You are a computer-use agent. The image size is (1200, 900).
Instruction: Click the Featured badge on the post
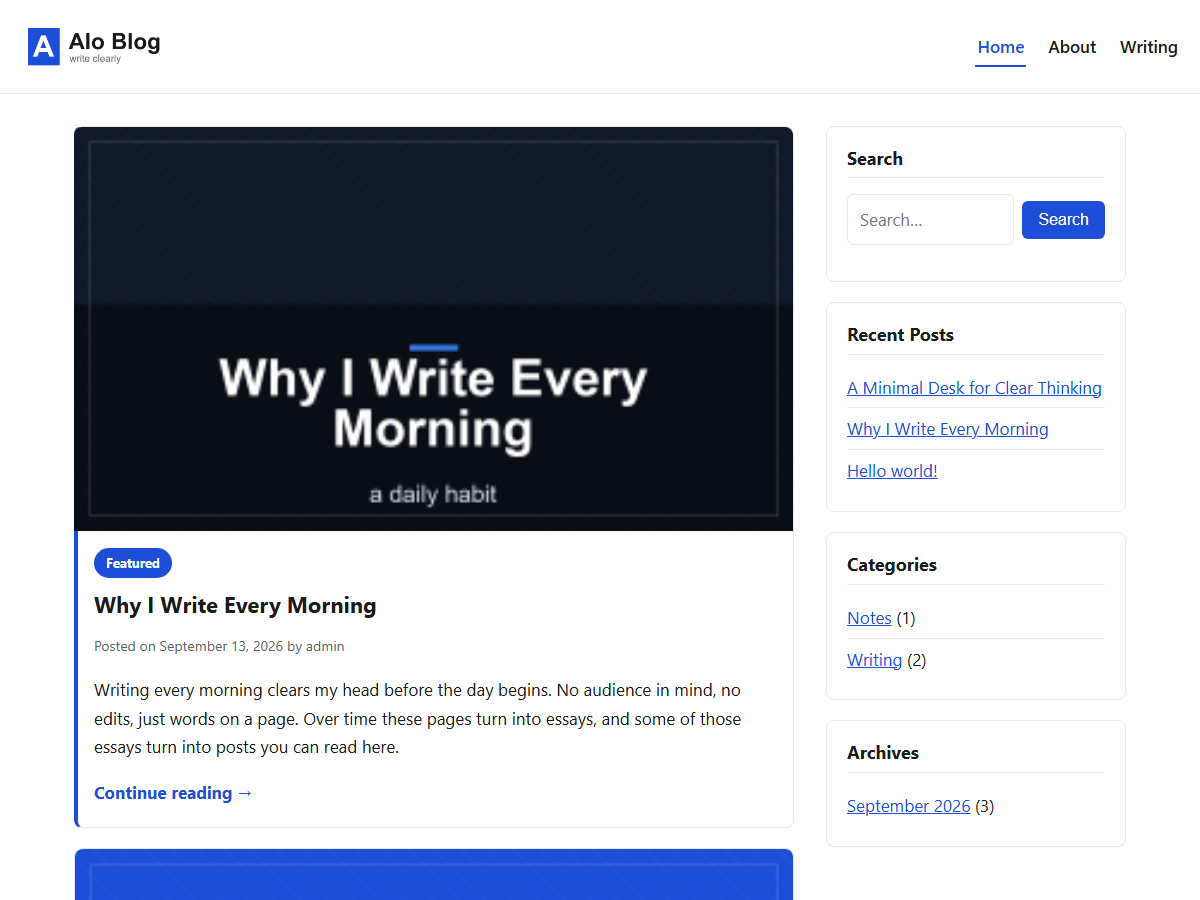pos(133,563)
